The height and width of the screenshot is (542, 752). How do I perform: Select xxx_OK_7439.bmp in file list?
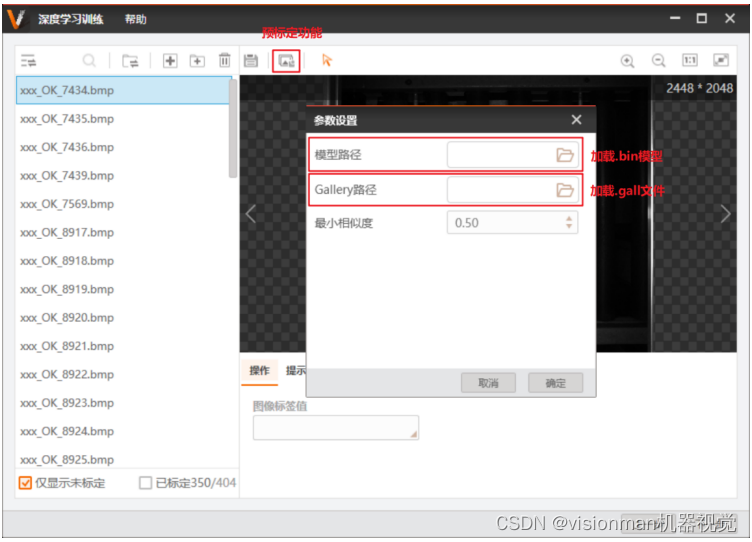123,176
